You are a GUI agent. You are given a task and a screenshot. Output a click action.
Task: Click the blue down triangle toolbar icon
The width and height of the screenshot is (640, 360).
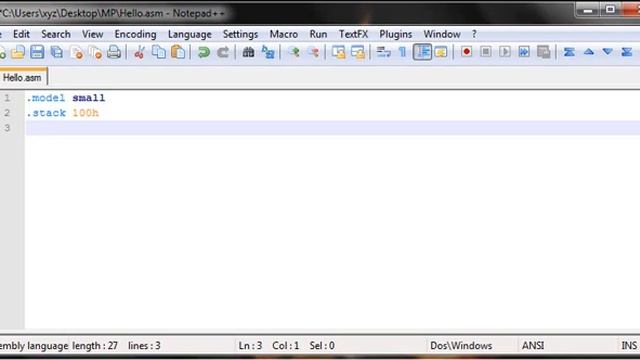point(607,52)
